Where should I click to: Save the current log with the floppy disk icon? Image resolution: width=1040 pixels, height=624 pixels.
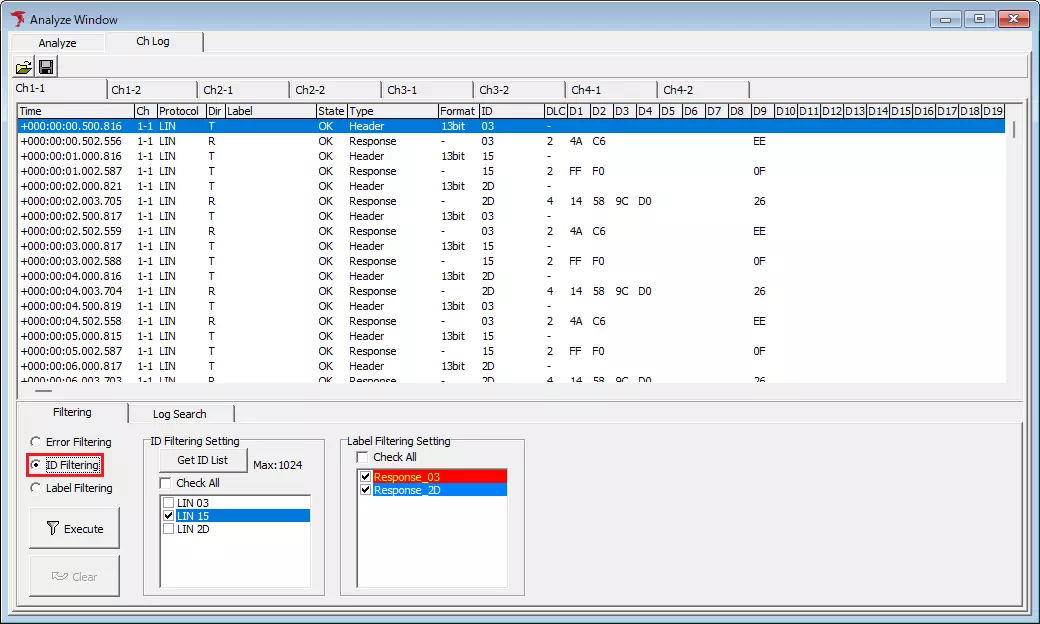coord(46,66)
